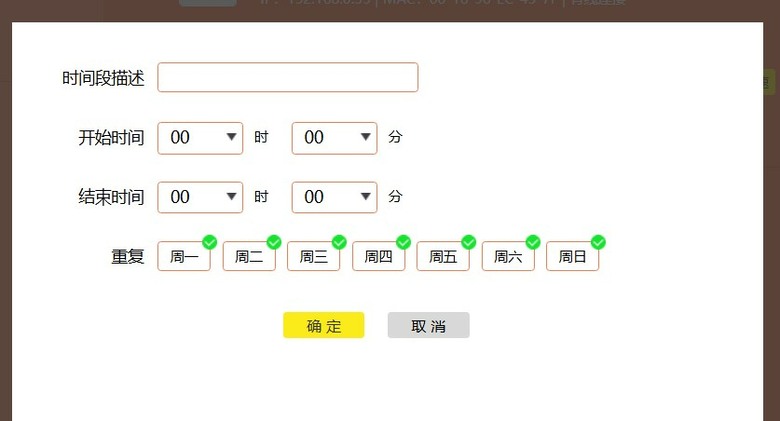The height and width of the screenshot is (421, 780).
Task: Click the green checkmark on 周四
Action: pyautogui.click(x=403, y=242)
